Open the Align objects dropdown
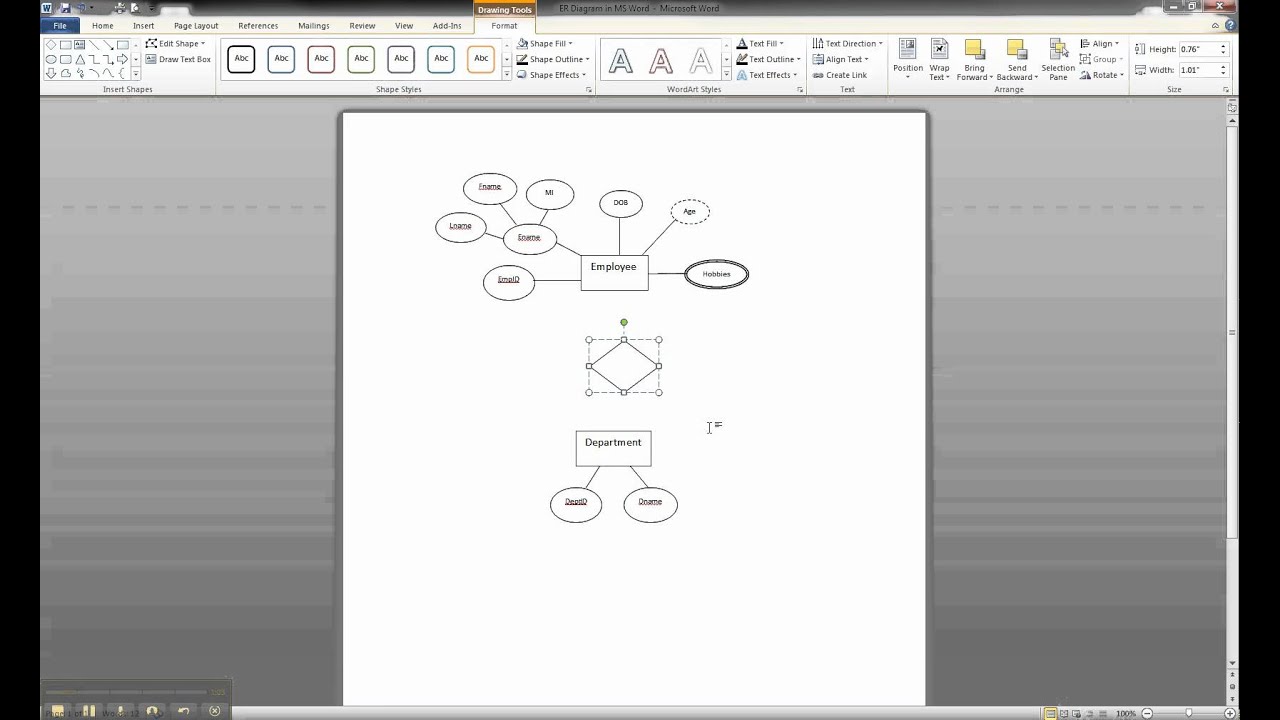The image size is (1280, 720). point(1100,44)
